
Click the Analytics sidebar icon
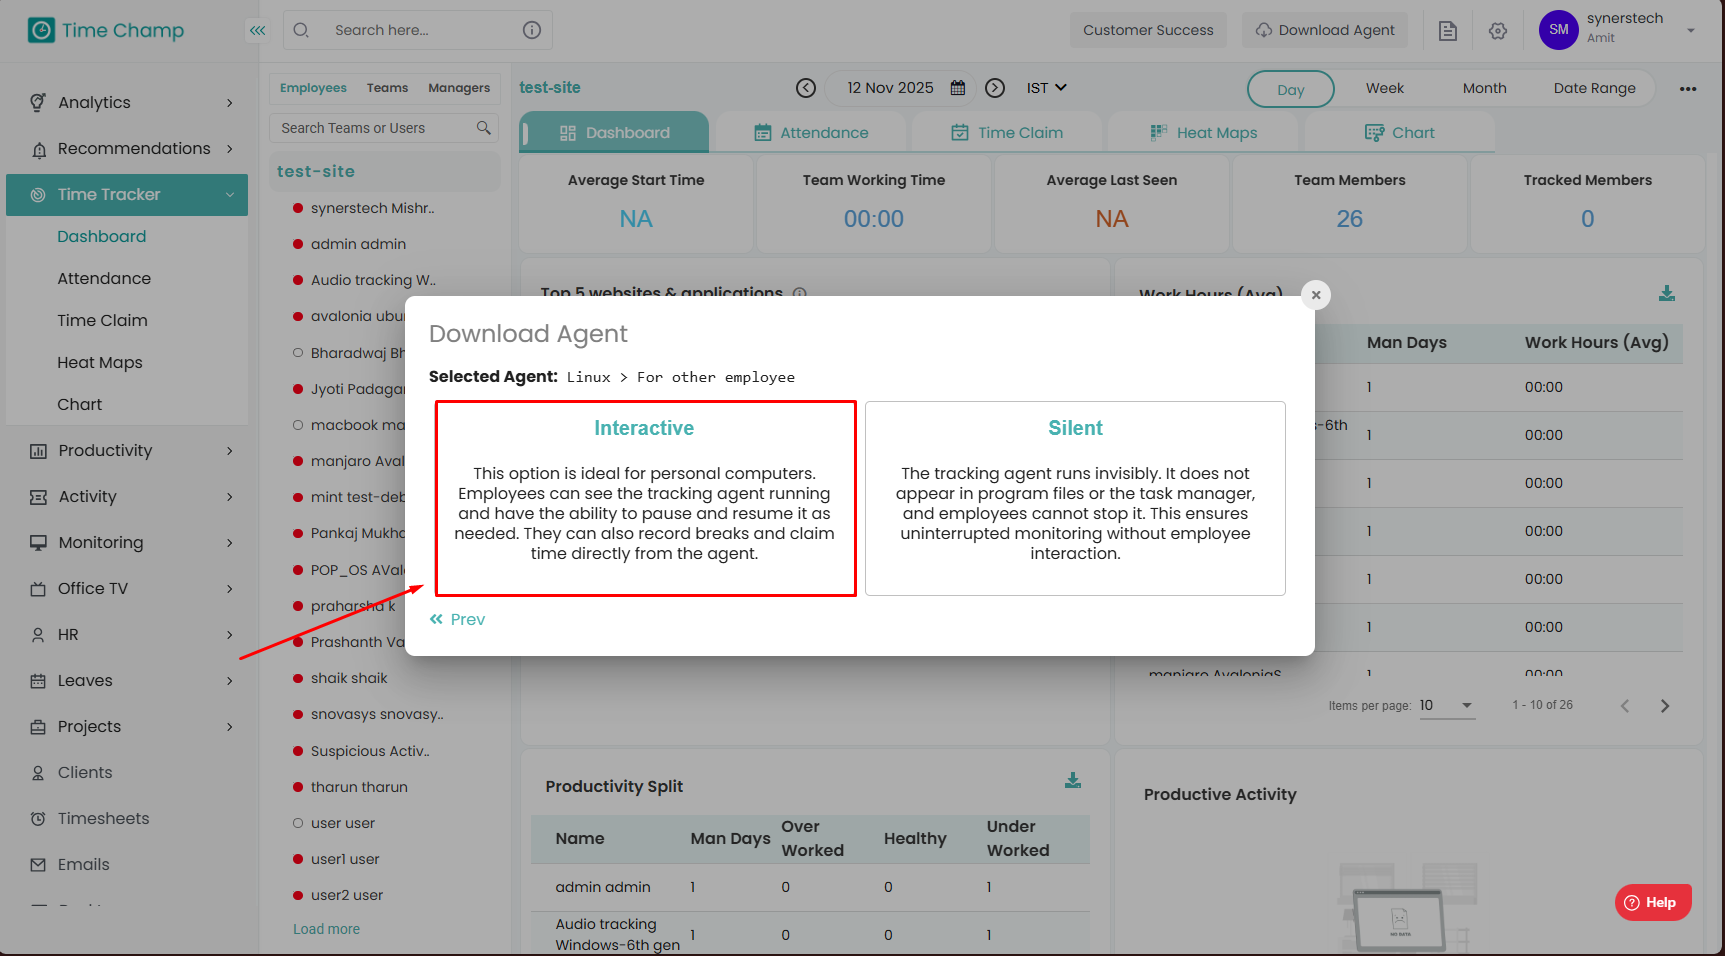(x=38, y=102)
